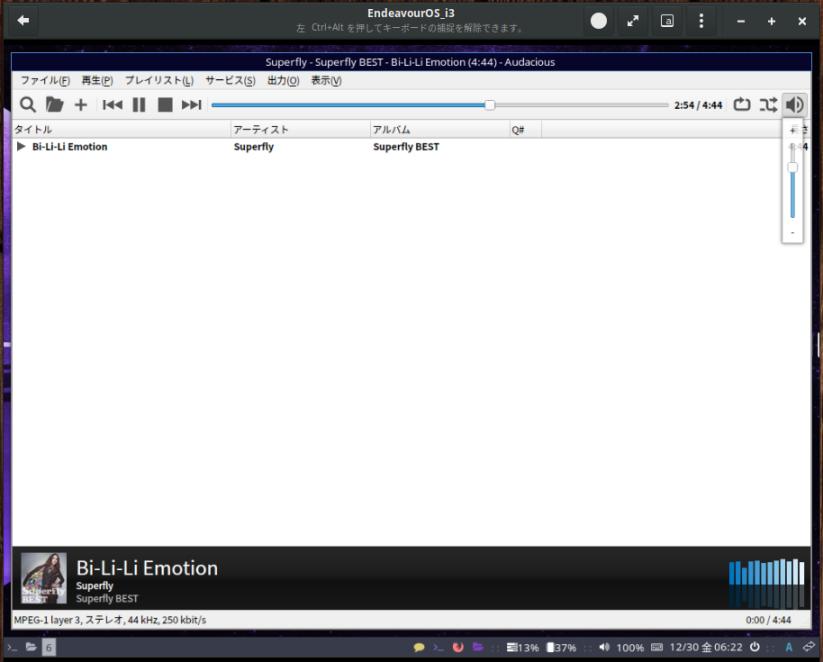Open the サービス(S) menu
Viewport: 823px width, 662px height.
[230, 80]
